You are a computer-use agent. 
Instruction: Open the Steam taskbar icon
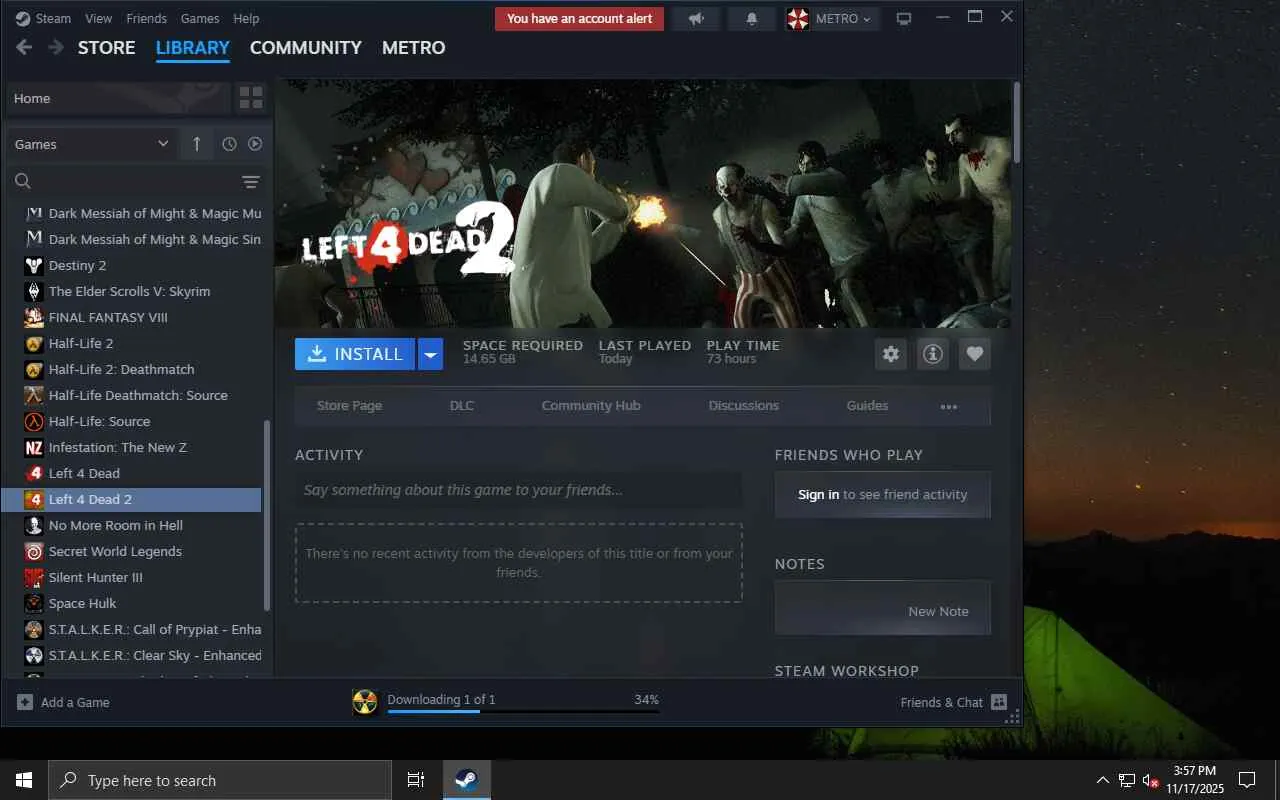pyautogui.click(x=466, y=780)
